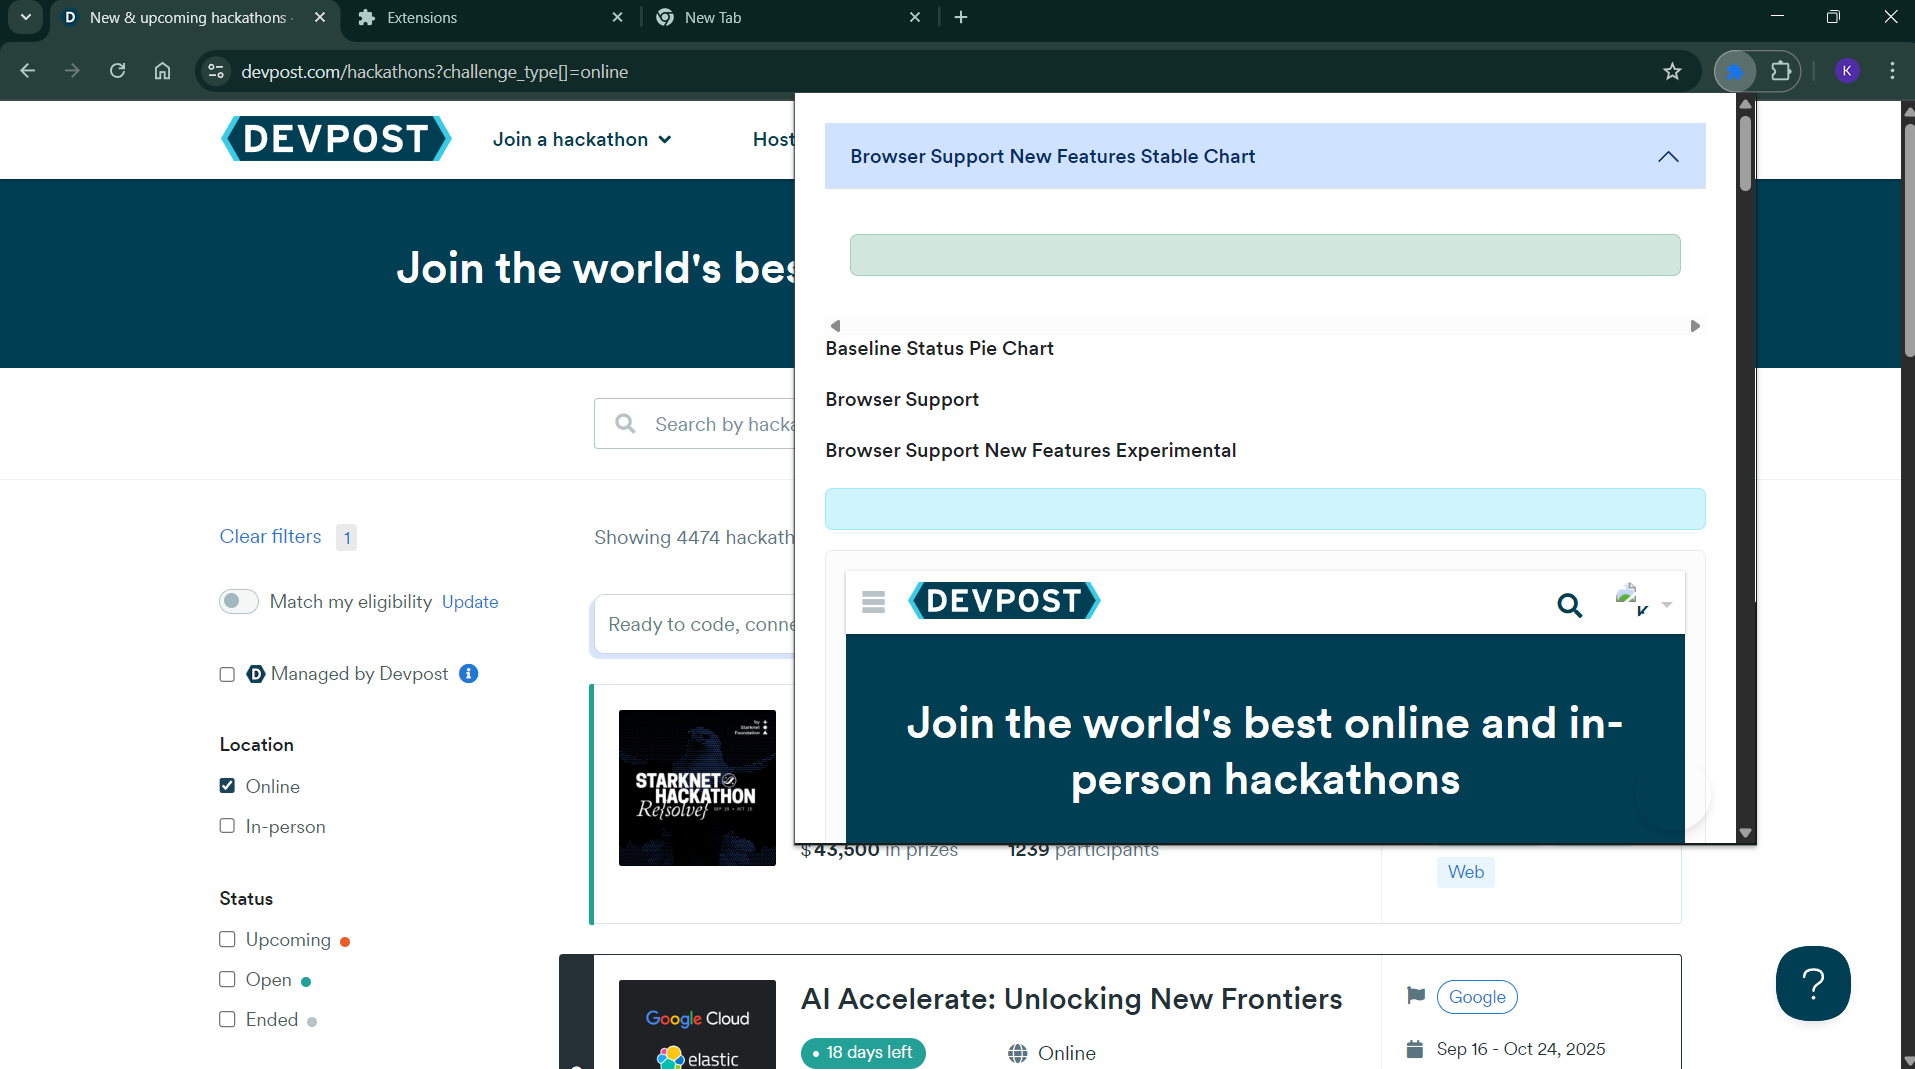The image size is (1915, 1069).
Task: Click the filter count badge 1
Action: (x=347, y=538)
